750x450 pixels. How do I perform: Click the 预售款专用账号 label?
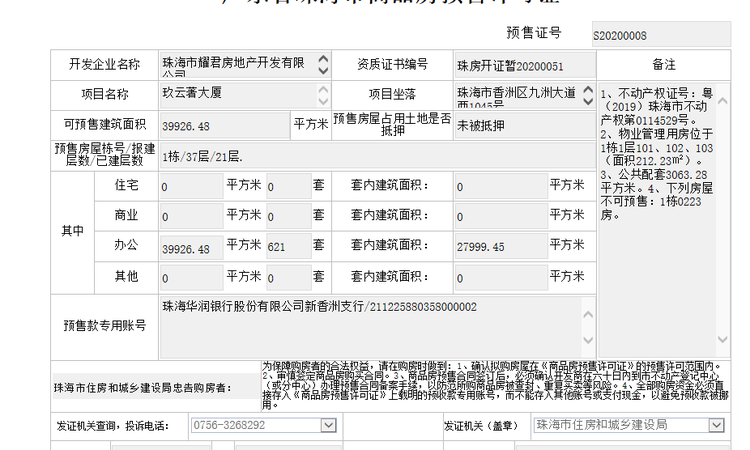pos(105,326)
